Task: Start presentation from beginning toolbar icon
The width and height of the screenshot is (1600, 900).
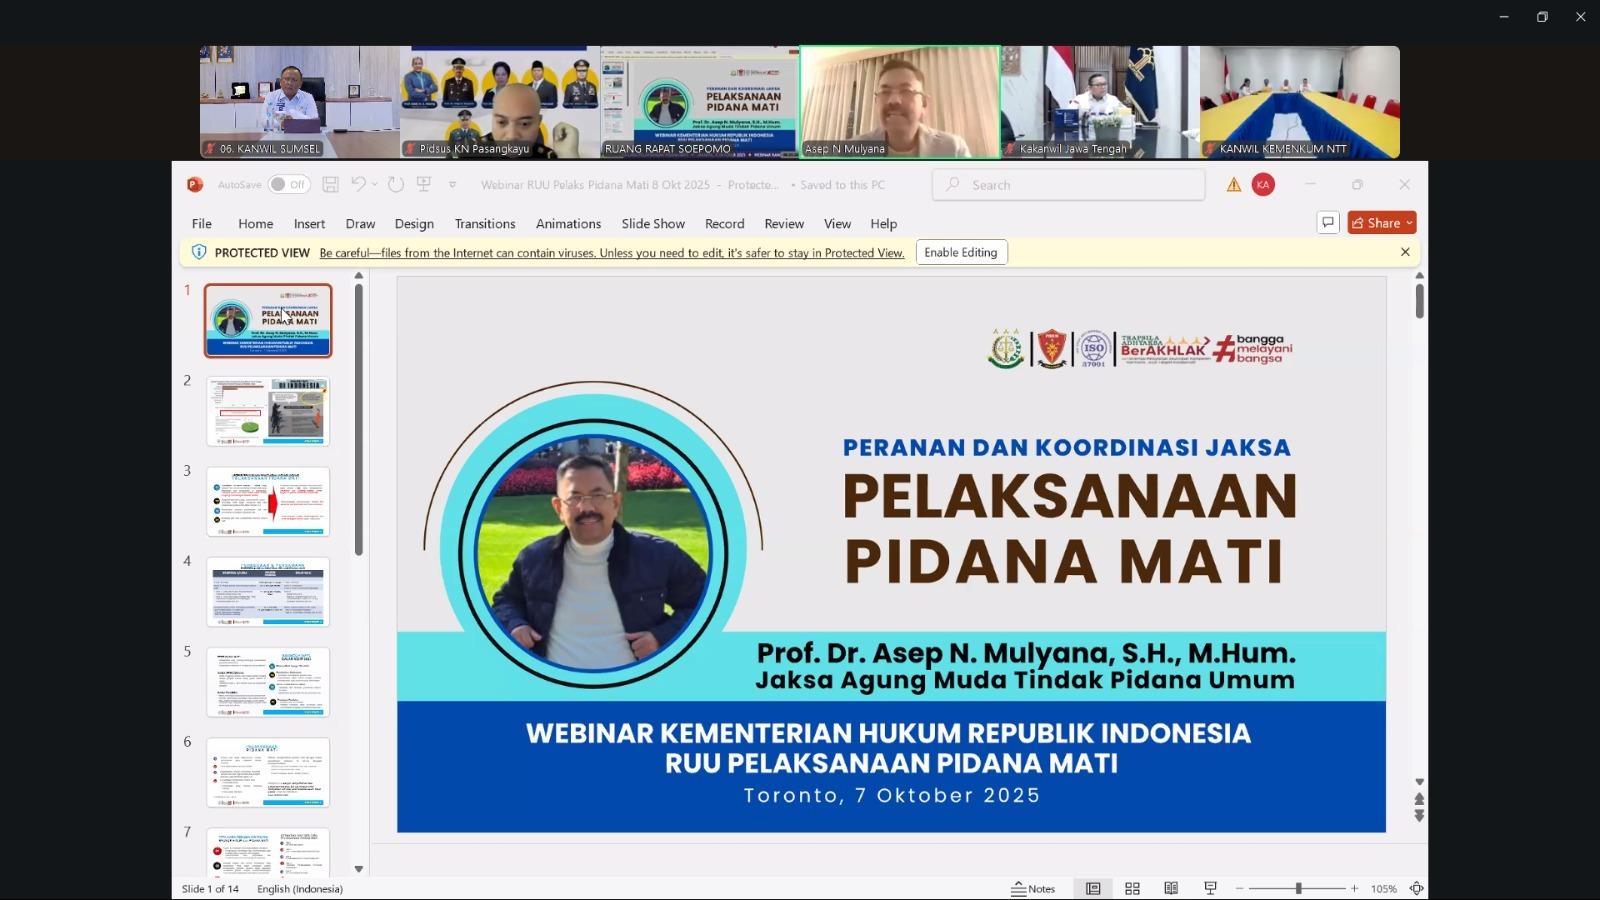Action: coord(424,185)
